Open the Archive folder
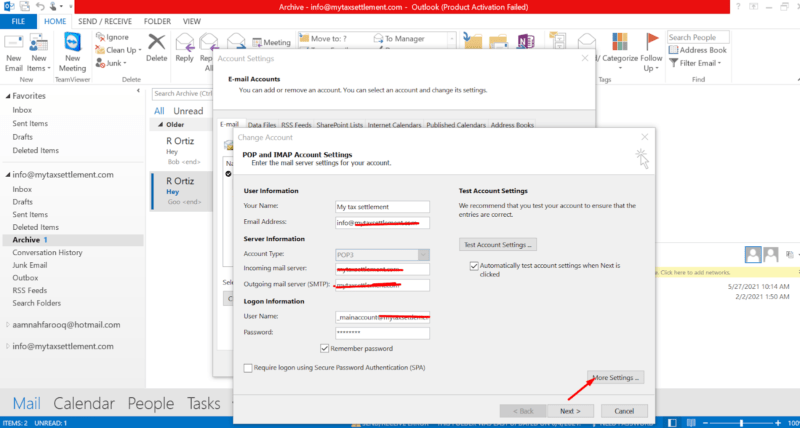The height and width of the screenshot is (428, 800). tap(72, 240)
